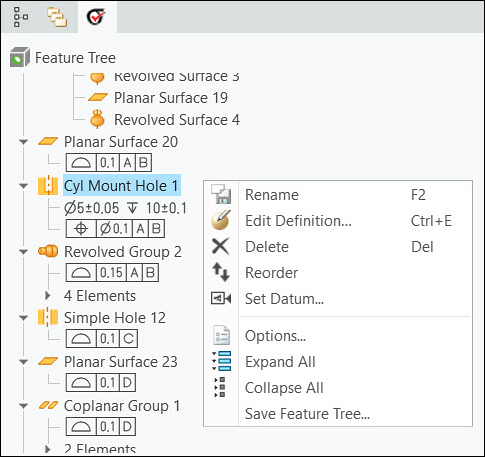This screenshot has height=457, width=485.
Task: Select the profile 0.1 C frame
Action: [x=102, y=339]
